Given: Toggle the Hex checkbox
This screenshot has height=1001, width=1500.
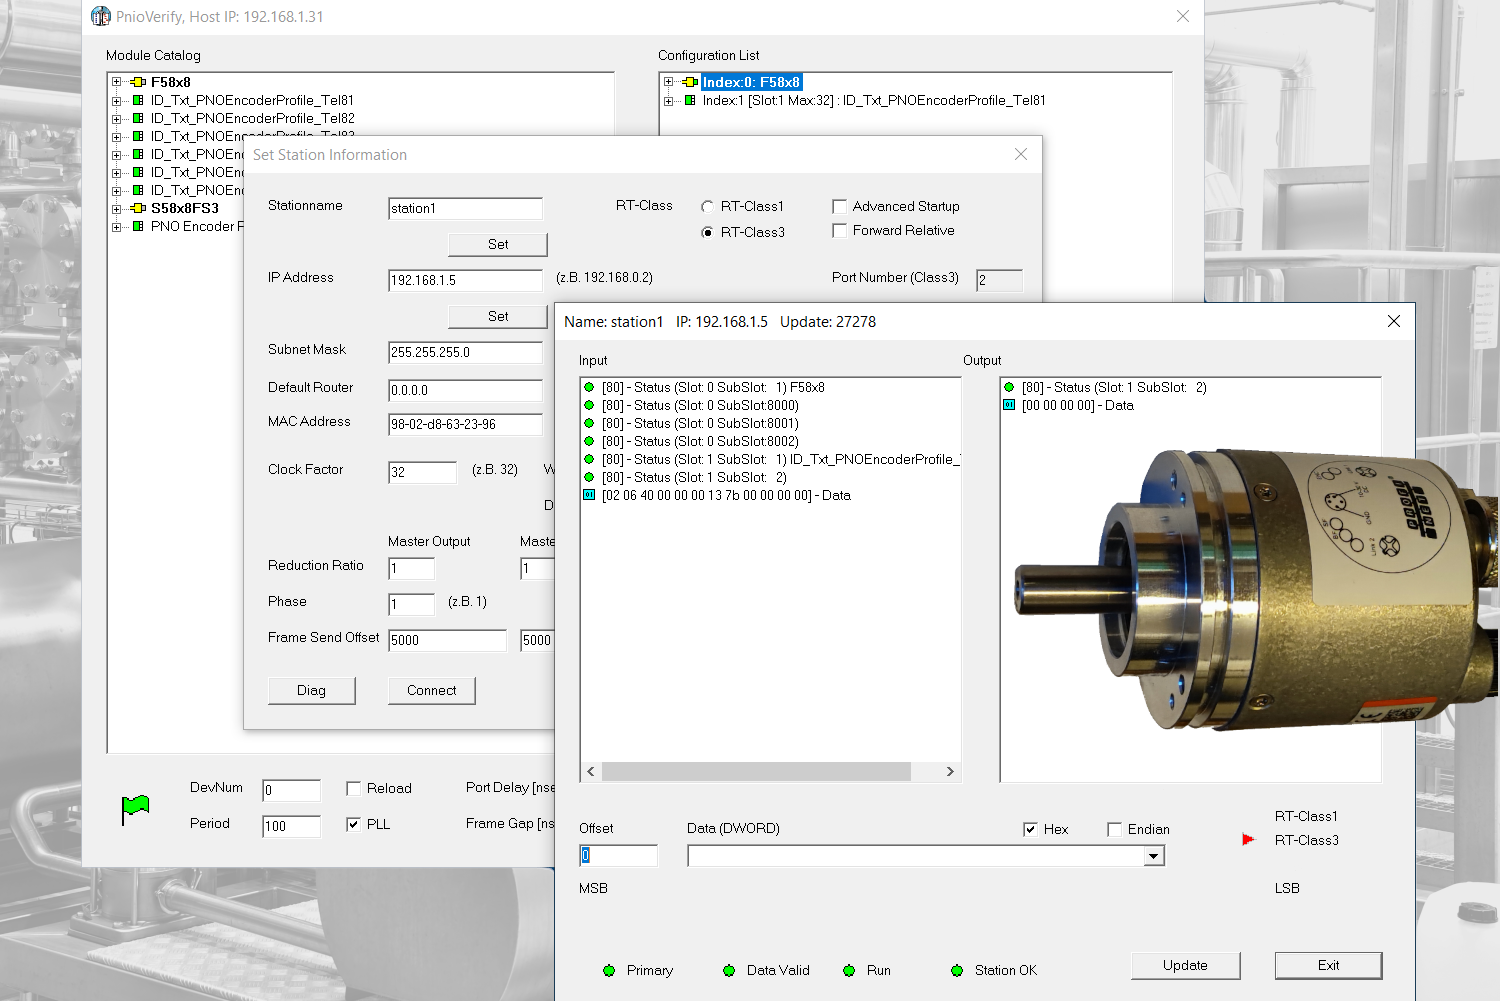Looking at the screenshot, I should (1030, 830).
